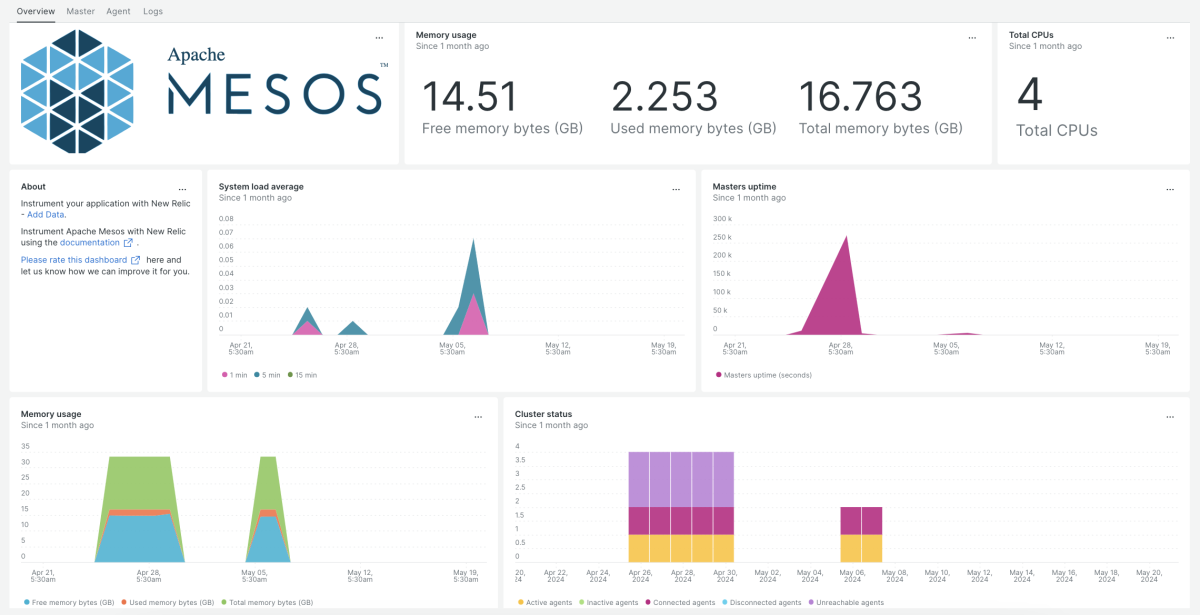Viewport: 1200px width, 615px height.
Task: Toggle Active agents legend series
Action: click(x=544, y=602)
